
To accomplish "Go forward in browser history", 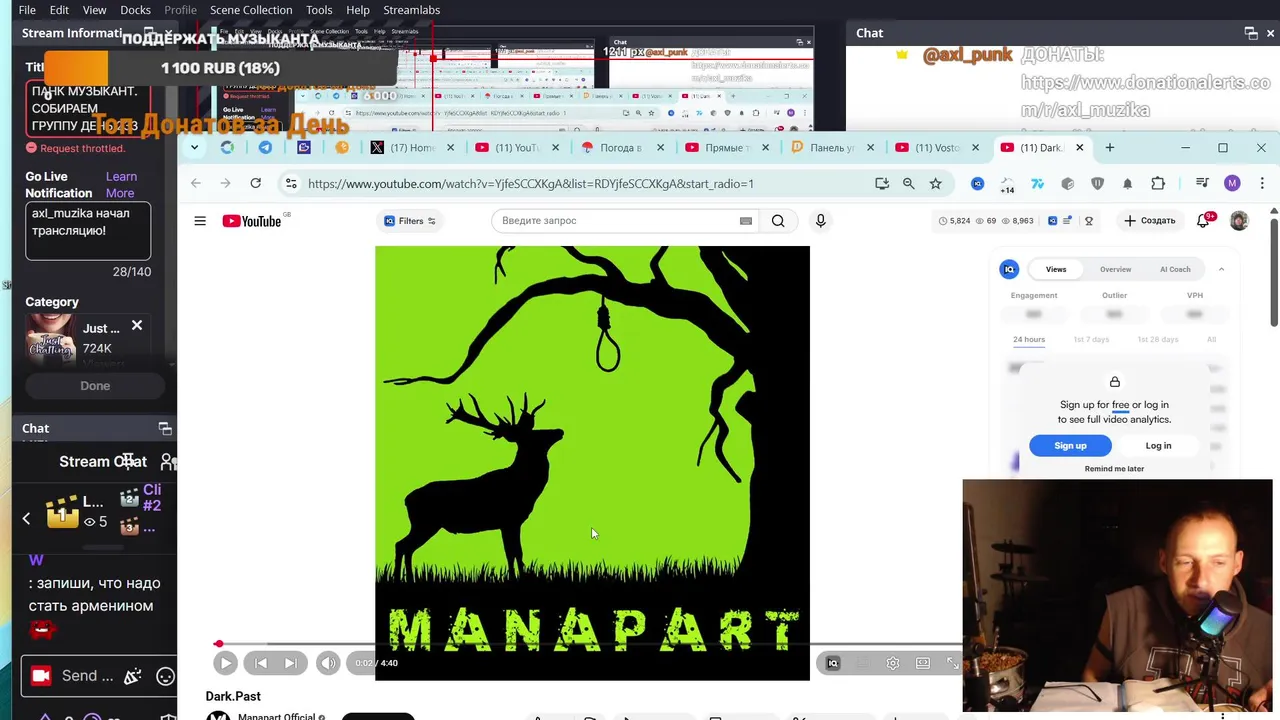I will pos(225,184).
